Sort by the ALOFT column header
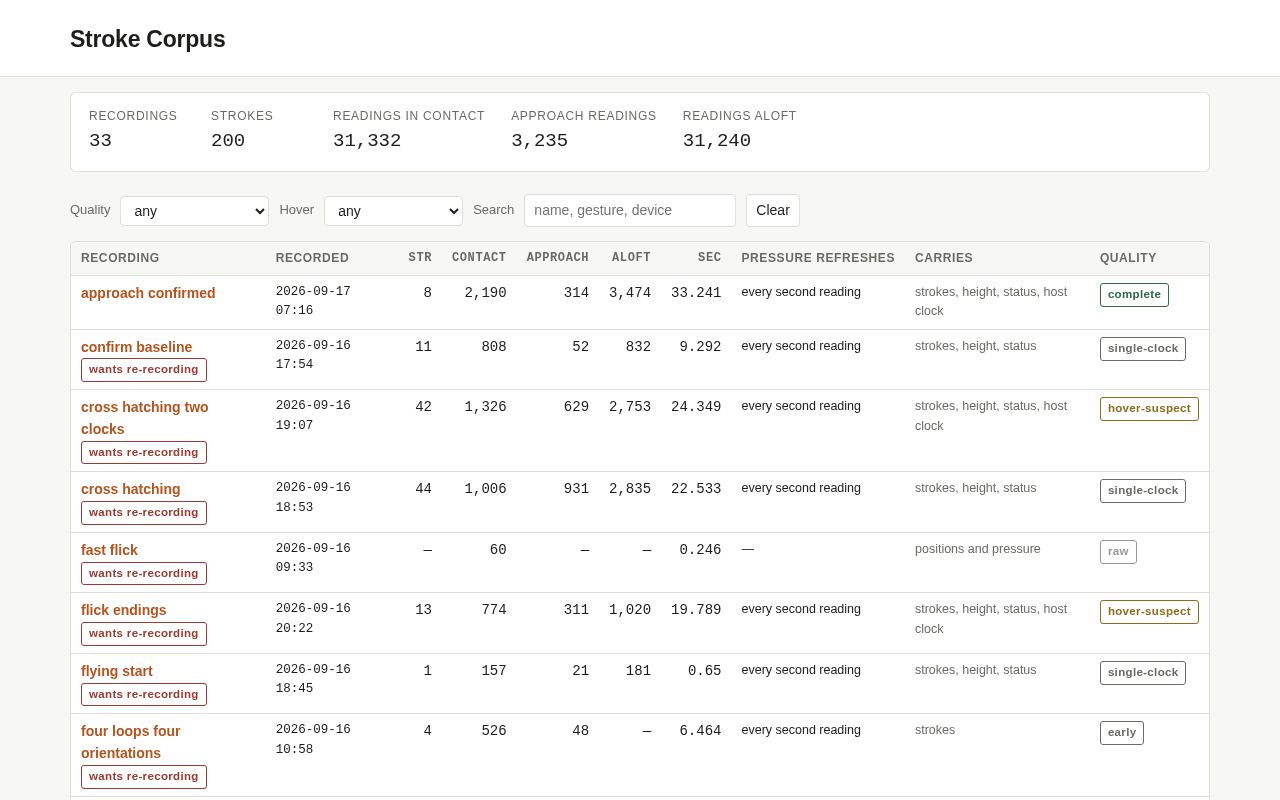 (631, 258)
